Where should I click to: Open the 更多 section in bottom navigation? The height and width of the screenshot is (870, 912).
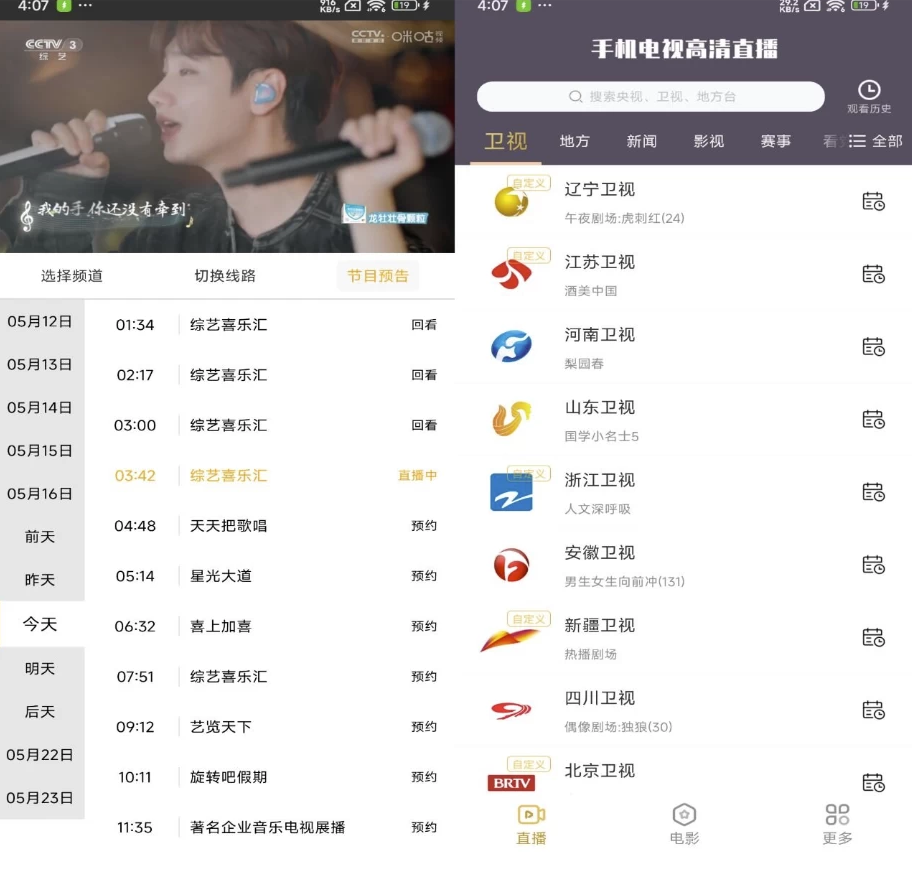point(837,823)
